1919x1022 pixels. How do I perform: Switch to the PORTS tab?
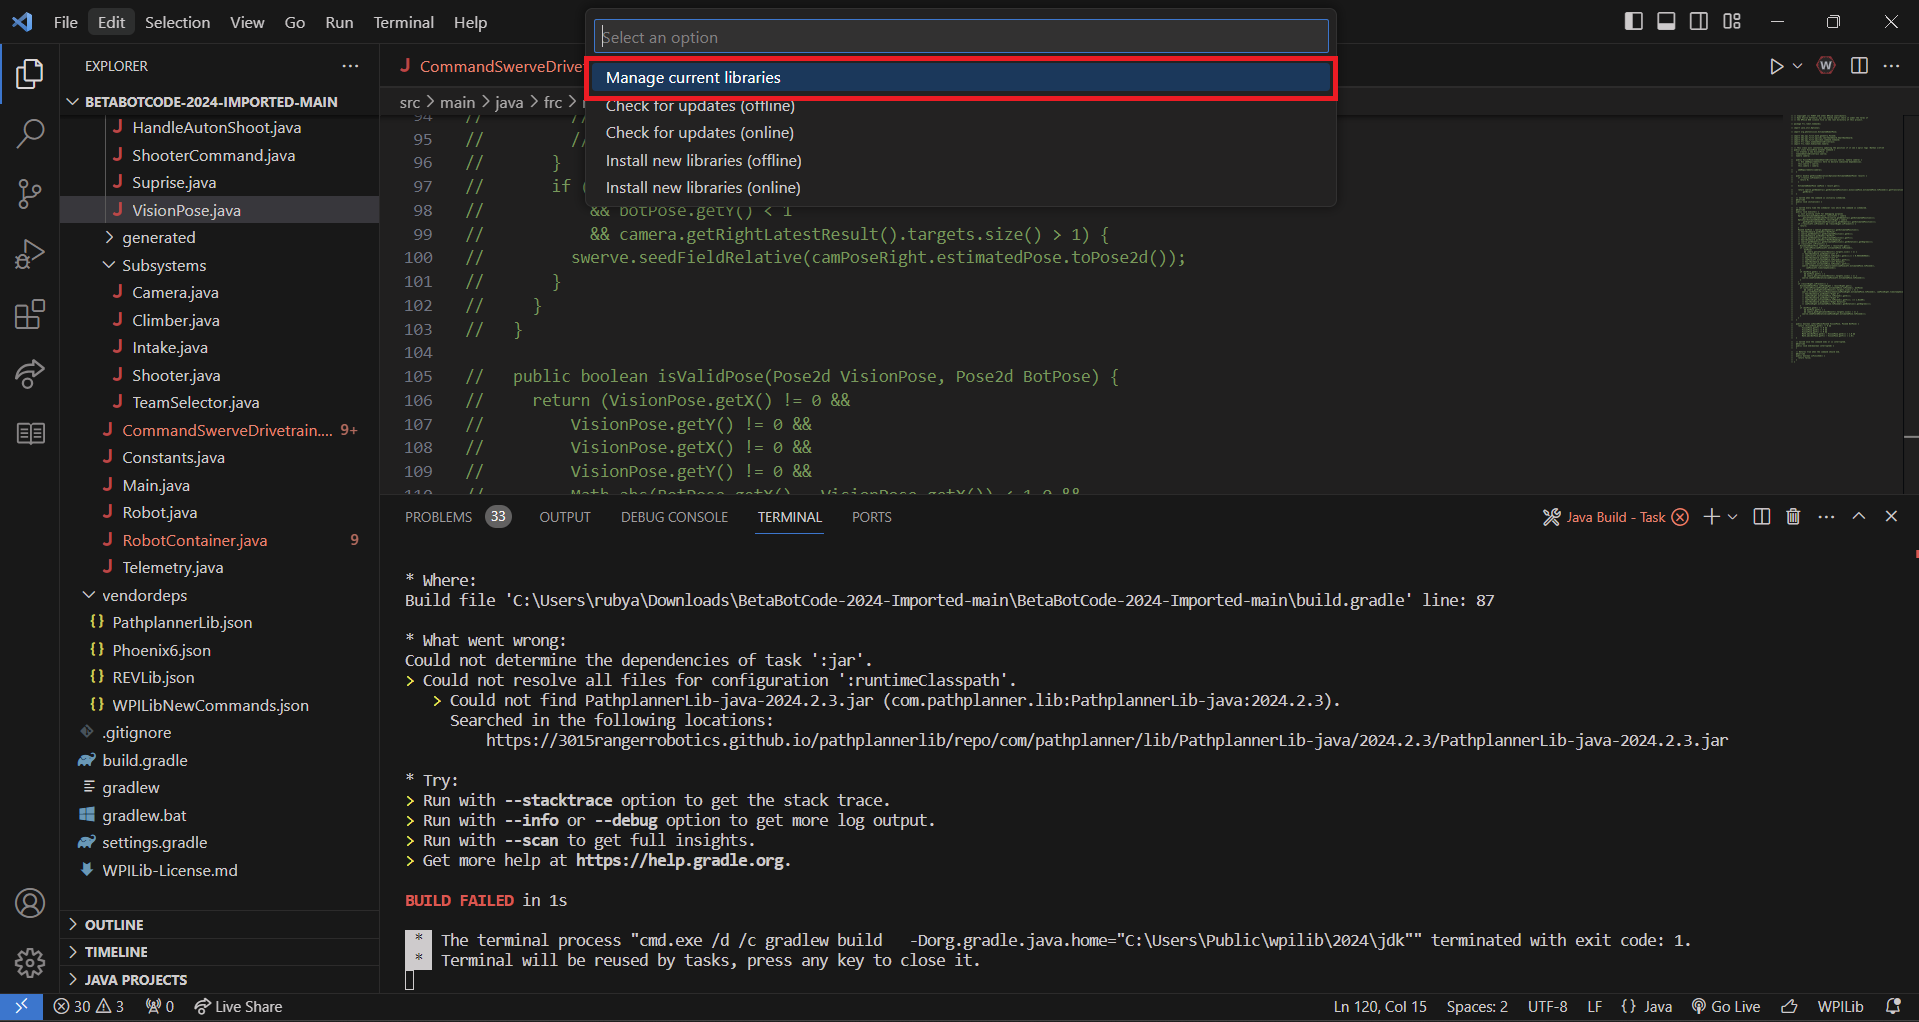pyautogui.click(x=871, y=517)
